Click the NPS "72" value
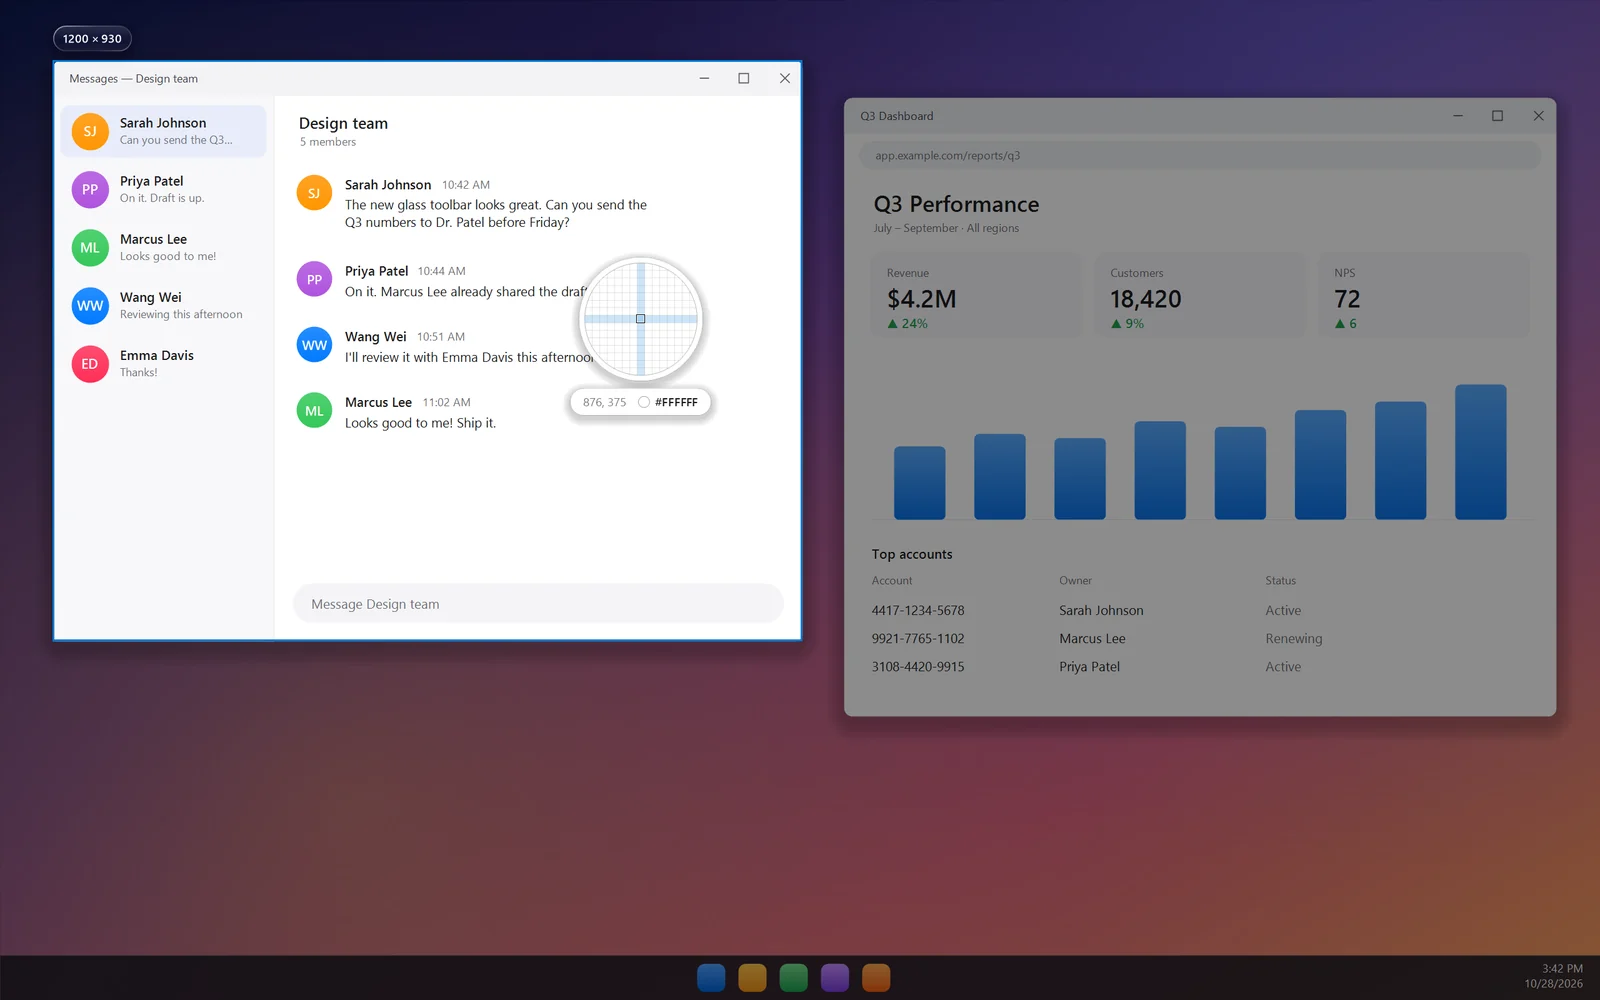 coord(1347,299)
